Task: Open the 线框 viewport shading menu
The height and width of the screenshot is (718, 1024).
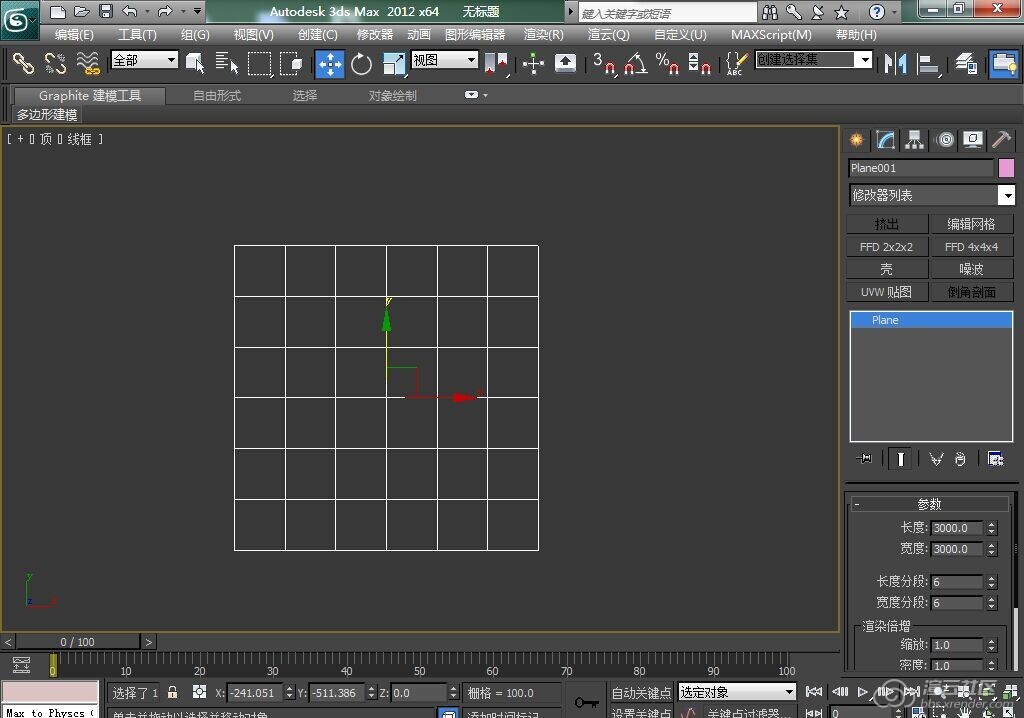Action: pos(79,139)
